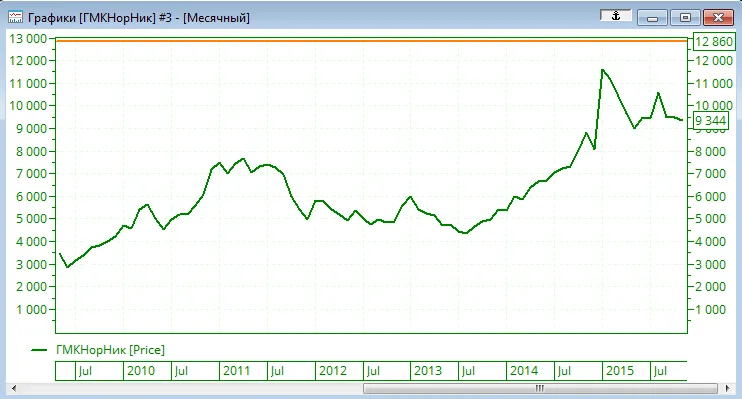This screenshot has width=742, height=399.
Task: Click the ГМКНорНик [Price] legend entry
Action: click(110, 350)
